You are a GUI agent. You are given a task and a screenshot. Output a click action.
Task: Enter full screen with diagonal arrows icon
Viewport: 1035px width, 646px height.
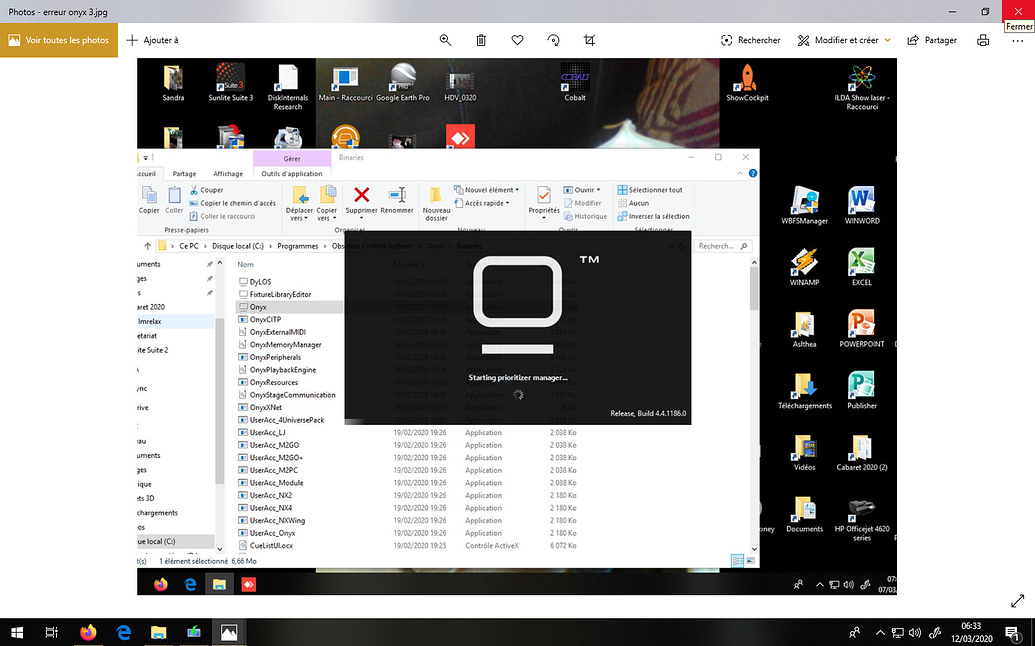click(x=1017, y=600)
